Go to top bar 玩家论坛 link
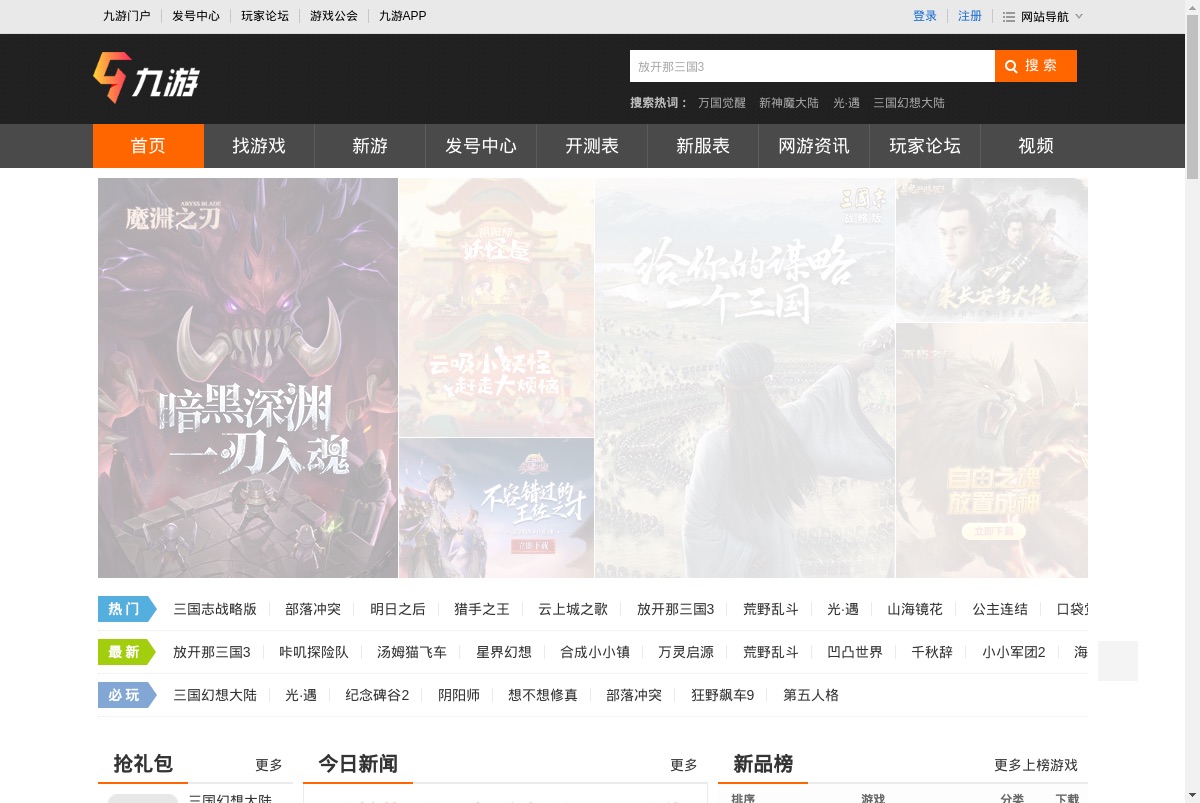This screenshot has width=1200, height=803. [x=265, y=16]
